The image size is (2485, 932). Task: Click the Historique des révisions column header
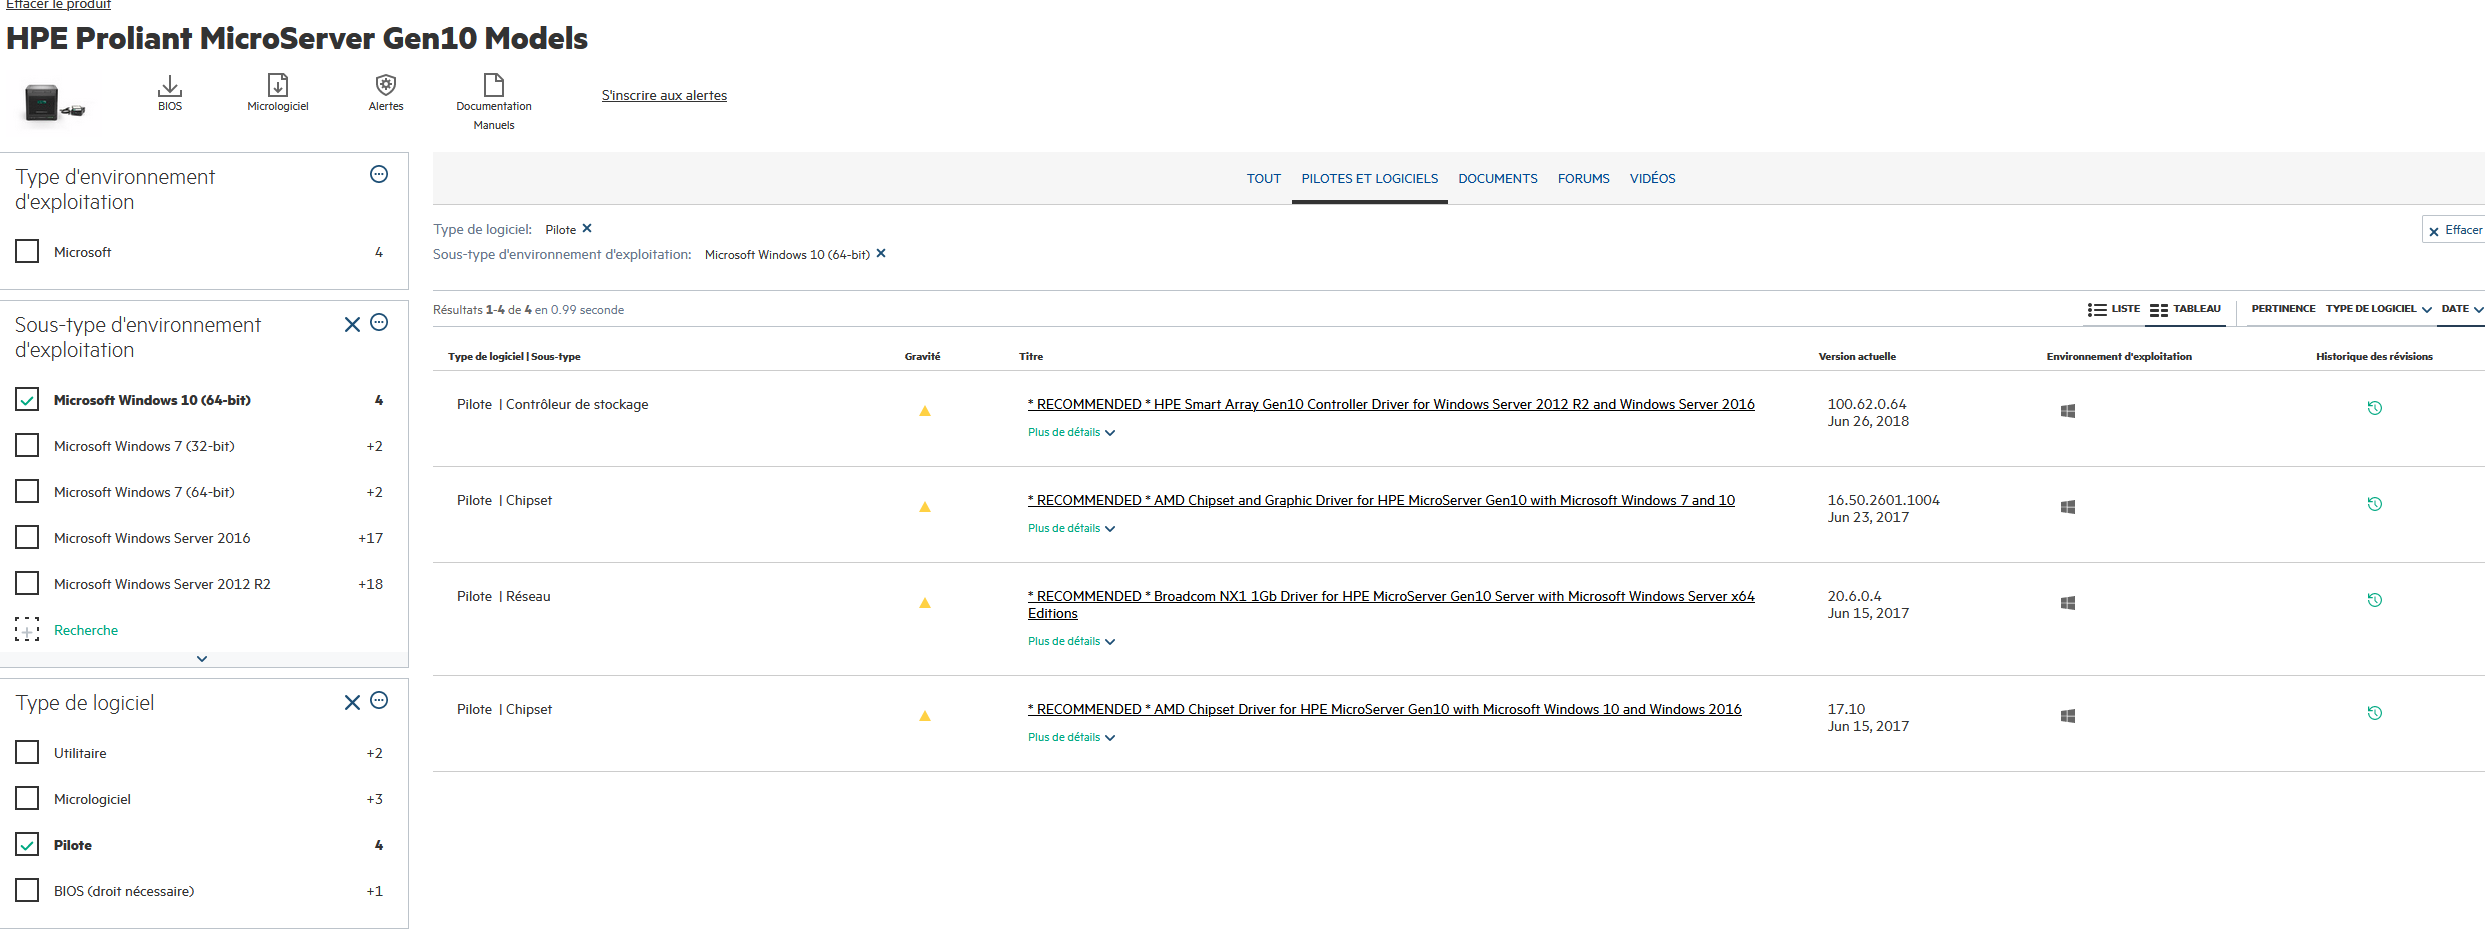pyautogui.click(x=2374, y=356)
